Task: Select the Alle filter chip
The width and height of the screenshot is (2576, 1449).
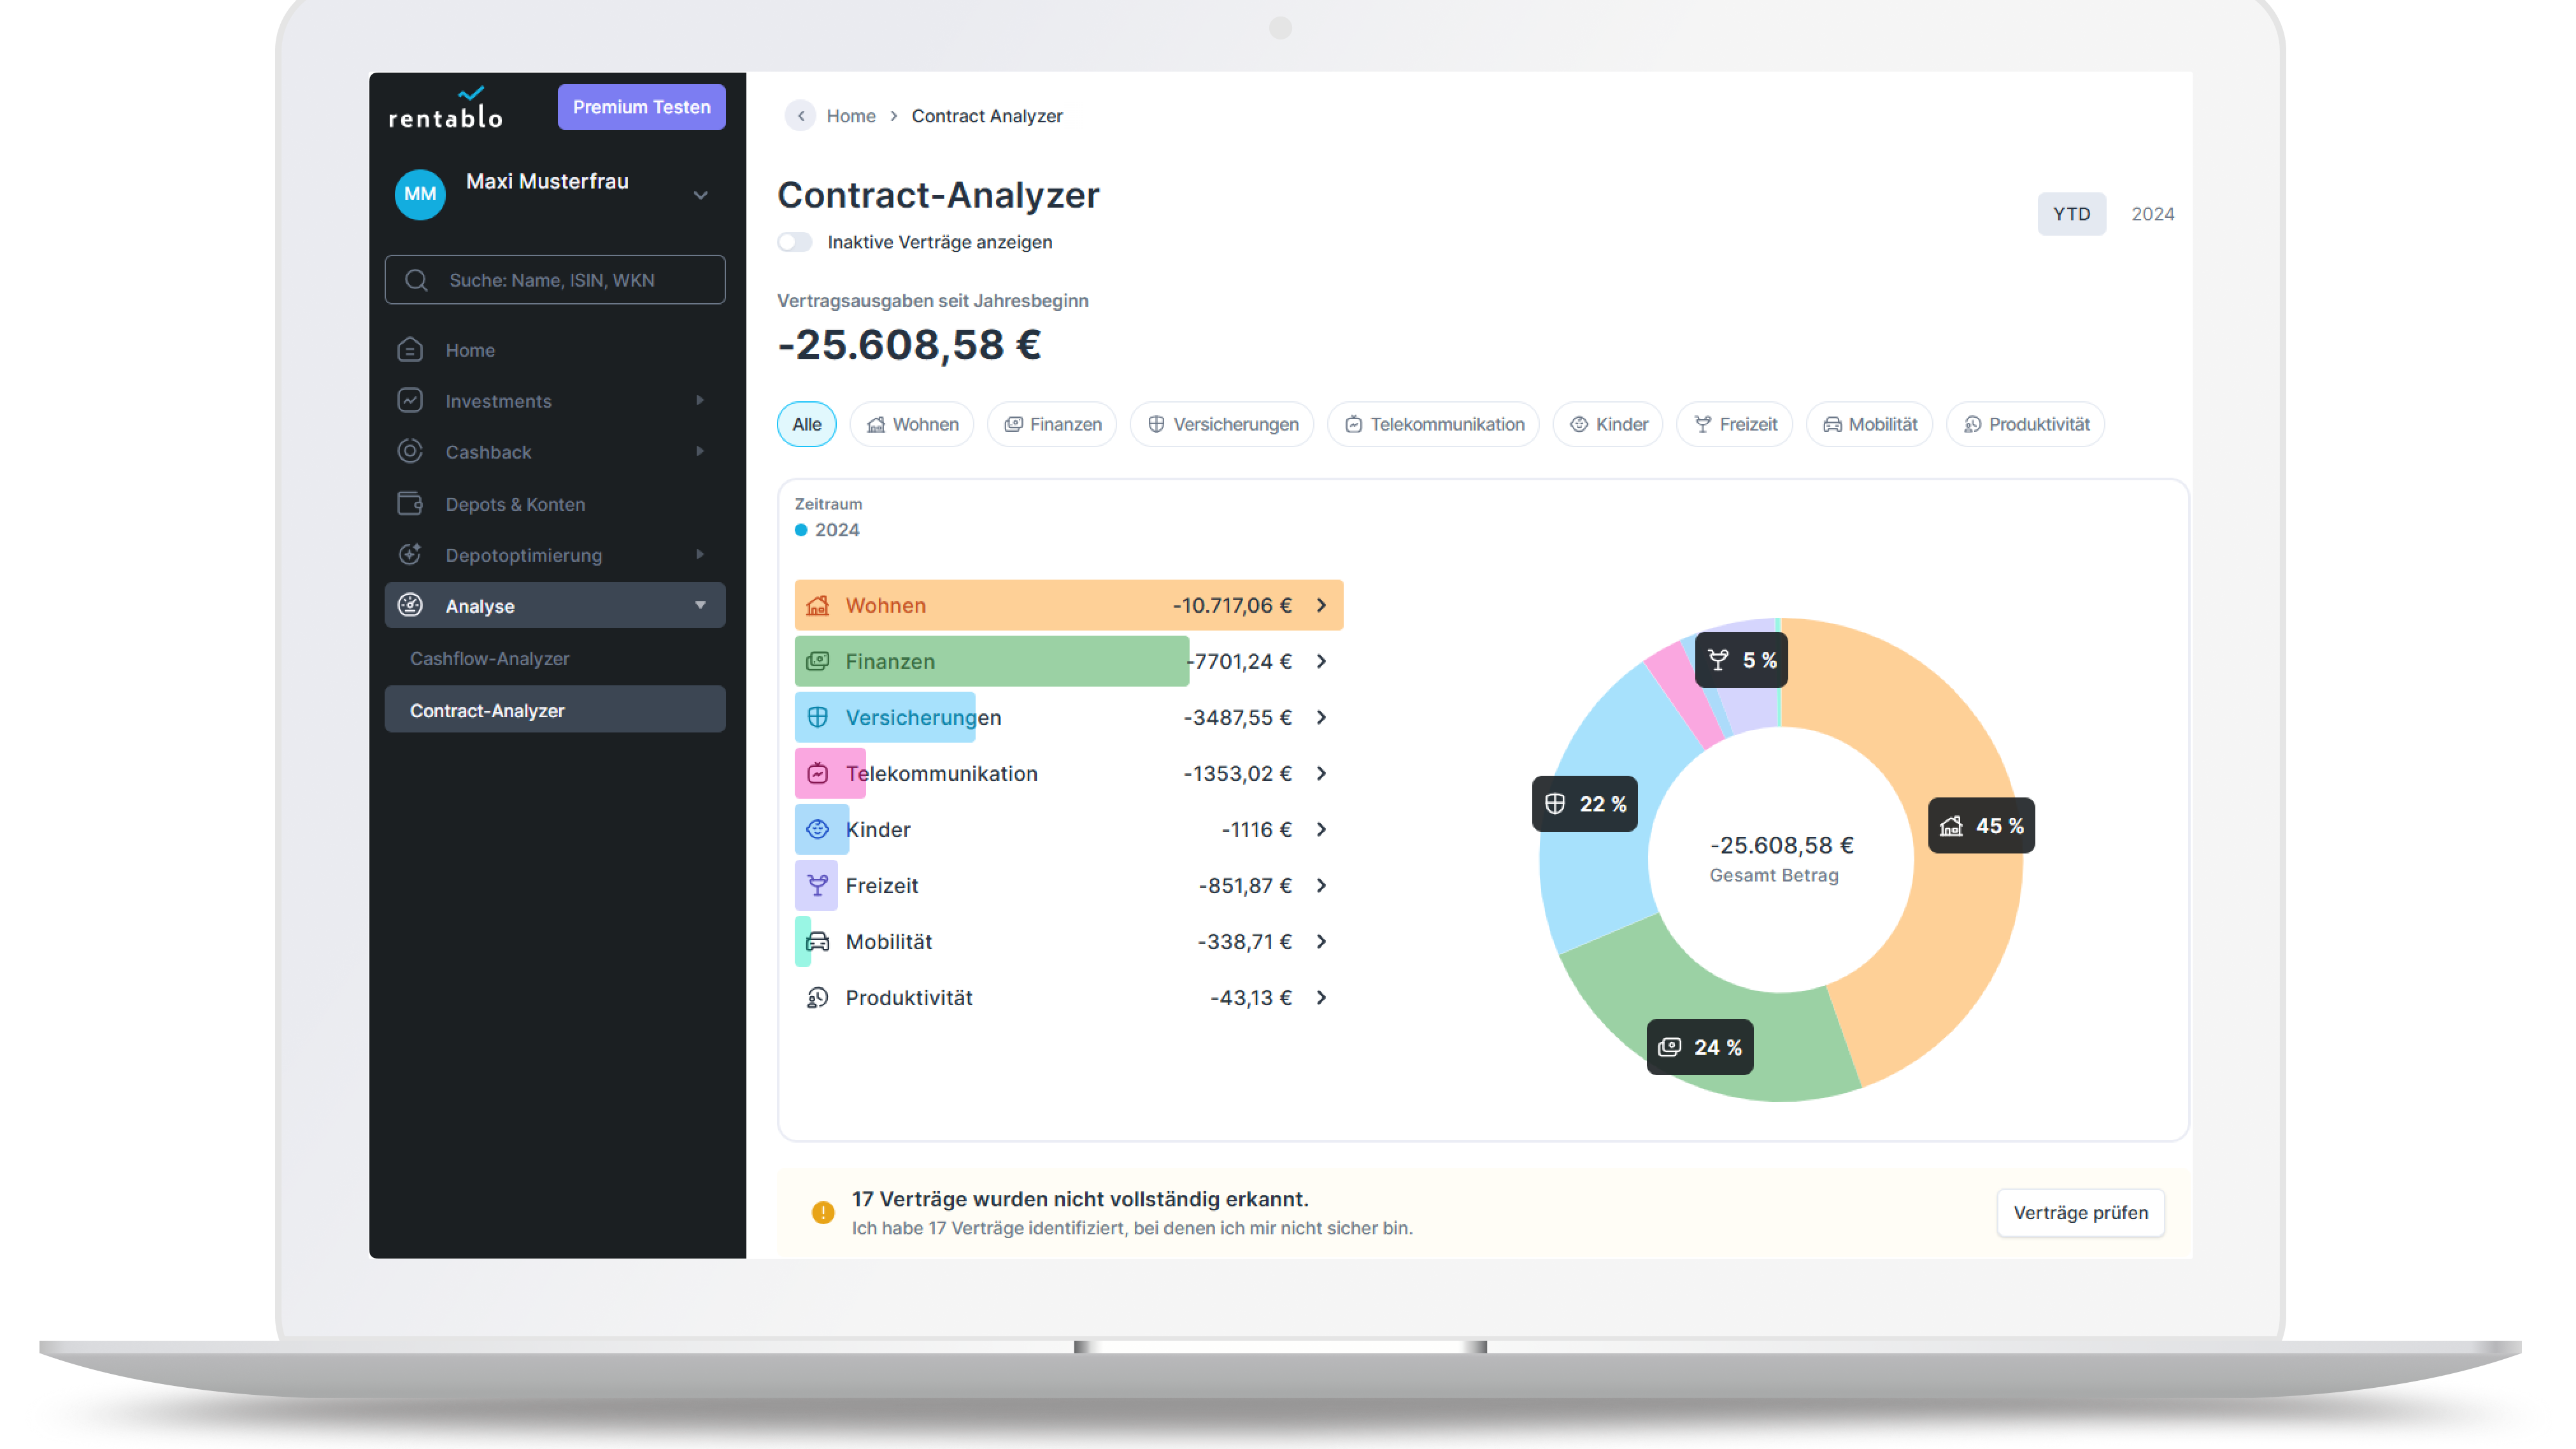Action: click(x=807, y=425)
